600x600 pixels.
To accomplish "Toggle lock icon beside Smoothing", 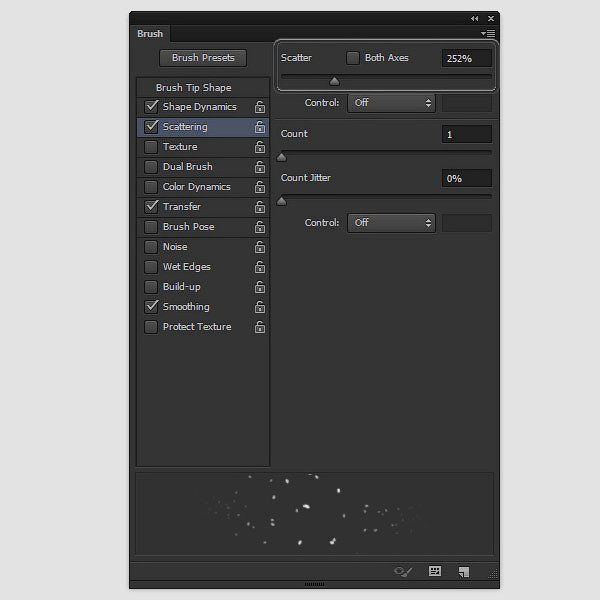I will [x=260, y=307].
